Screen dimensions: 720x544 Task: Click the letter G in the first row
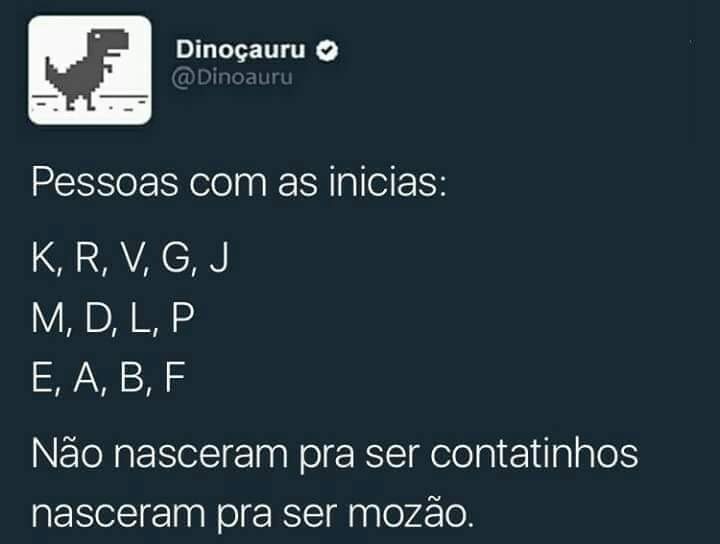176,257
